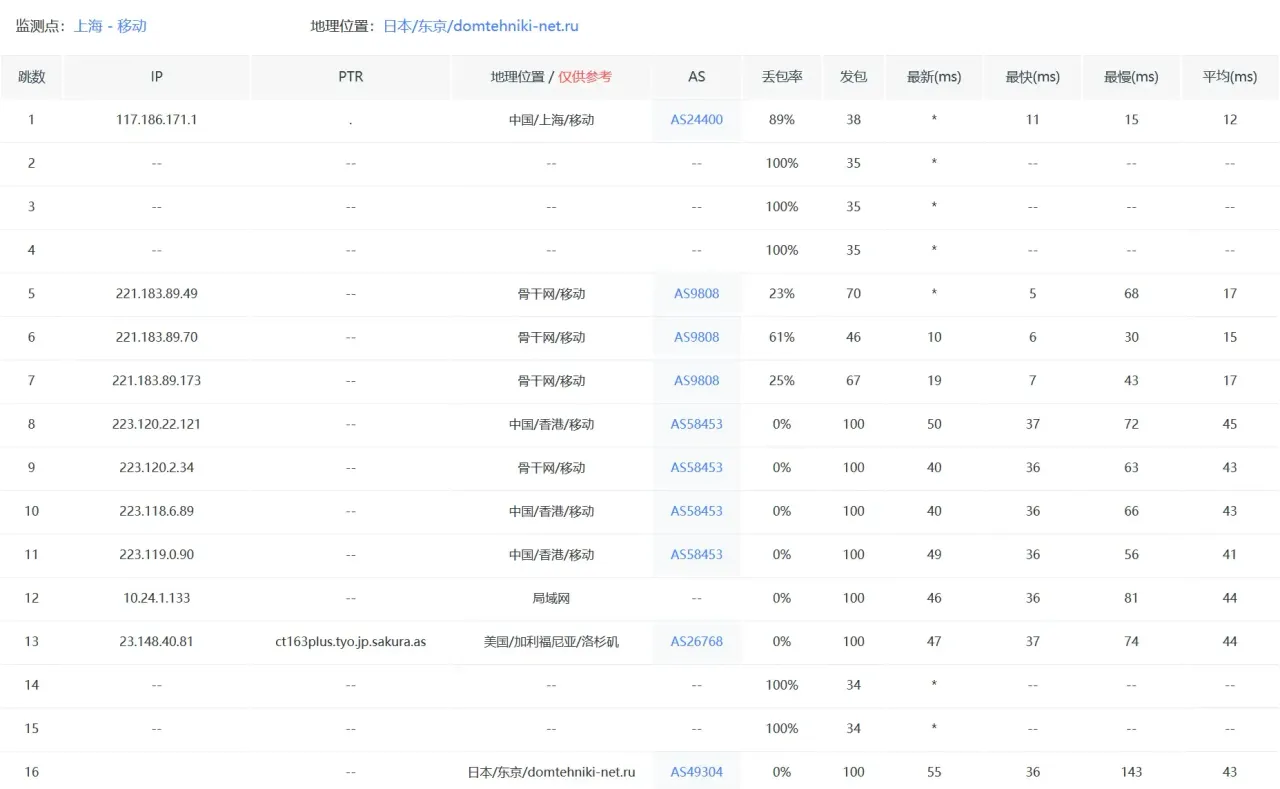The width and height of the screenshot is (1280, 789).
Task: Open AS58453 in the 223.120.22.121 row
Action: [697, 424]
